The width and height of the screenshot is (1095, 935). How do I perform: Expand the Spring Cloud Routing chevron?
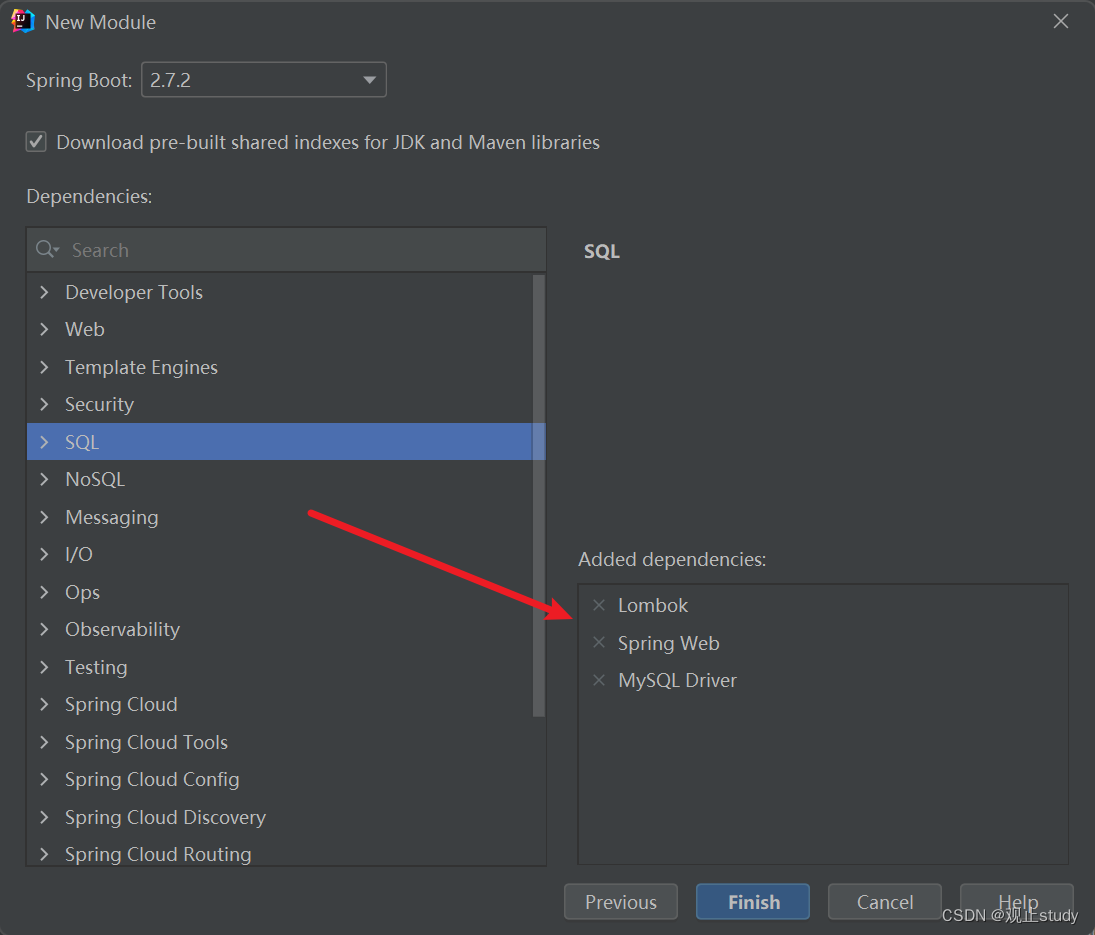[45, 854]
